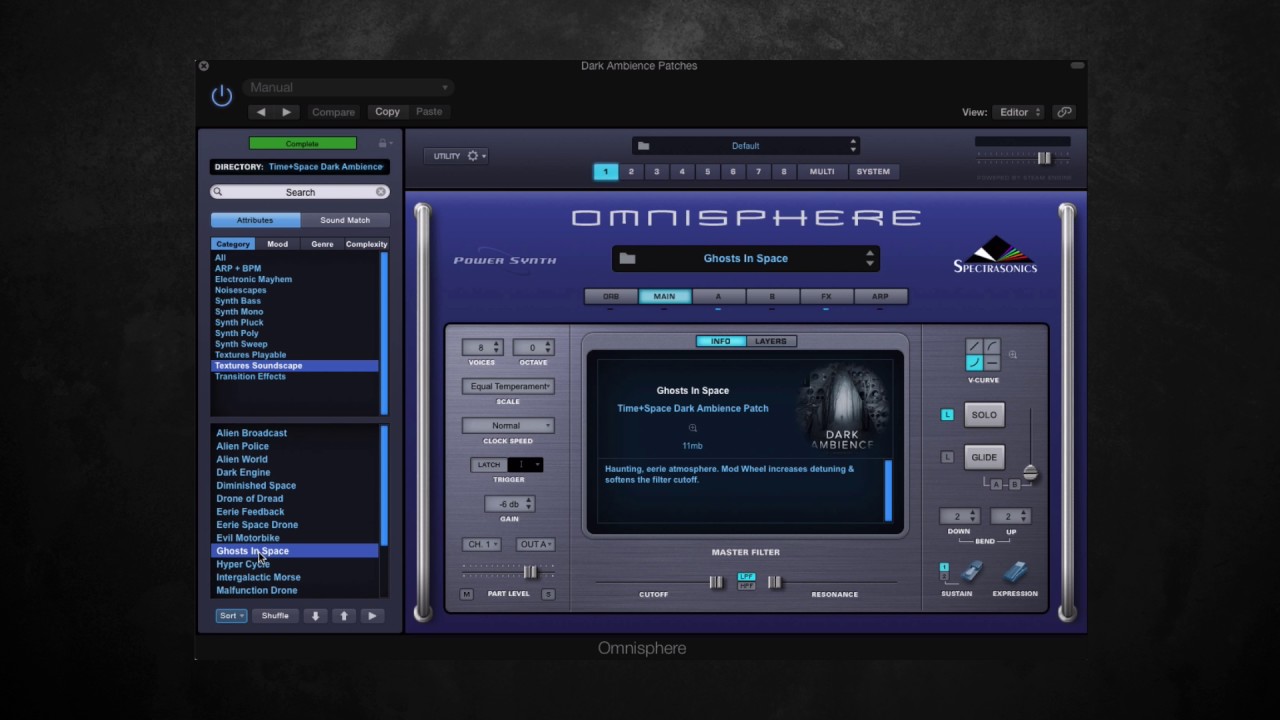Viewport: 1280px width, 720px height.
Task: Mute the part with M button
Action: [466, 594]
